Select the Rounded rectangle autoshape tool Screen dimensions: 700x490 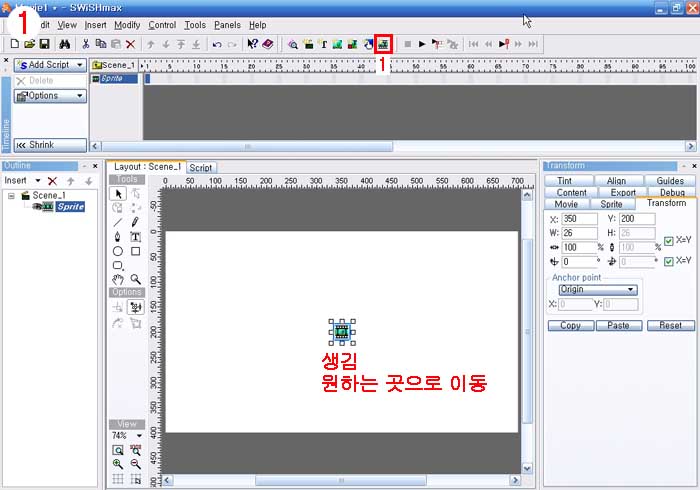118,266
